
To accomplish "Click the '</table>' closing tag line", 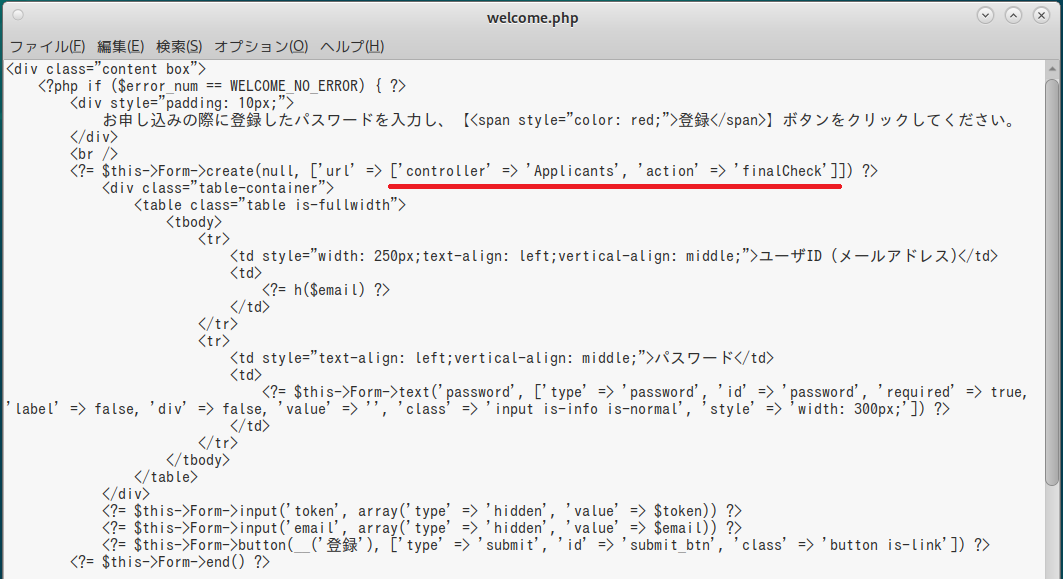I will pos(166,477).
